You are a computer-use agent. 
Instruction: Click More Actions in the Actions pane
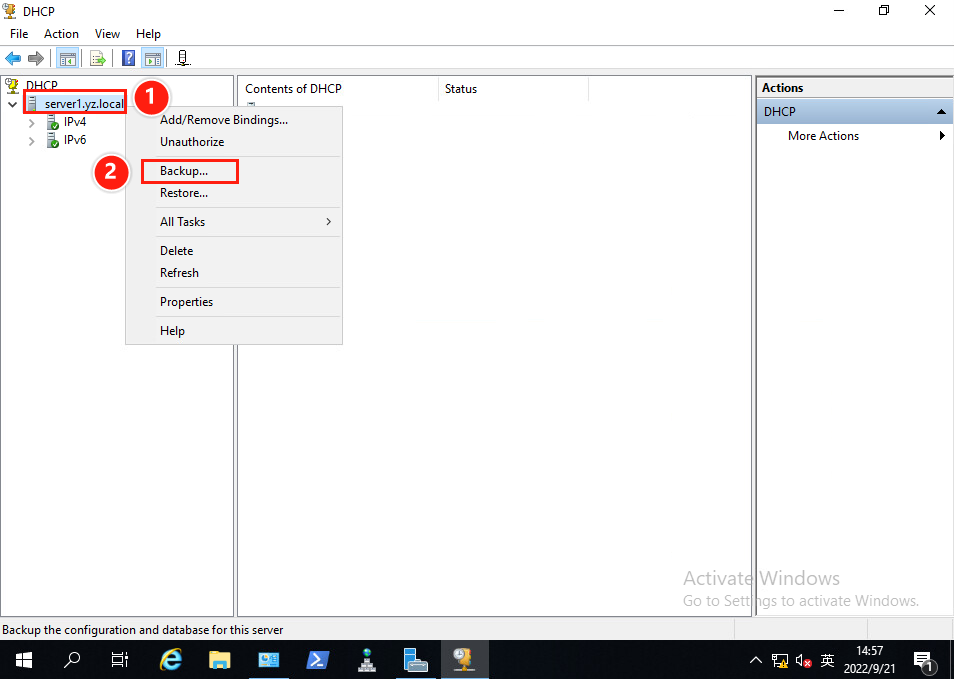point(823,135)
